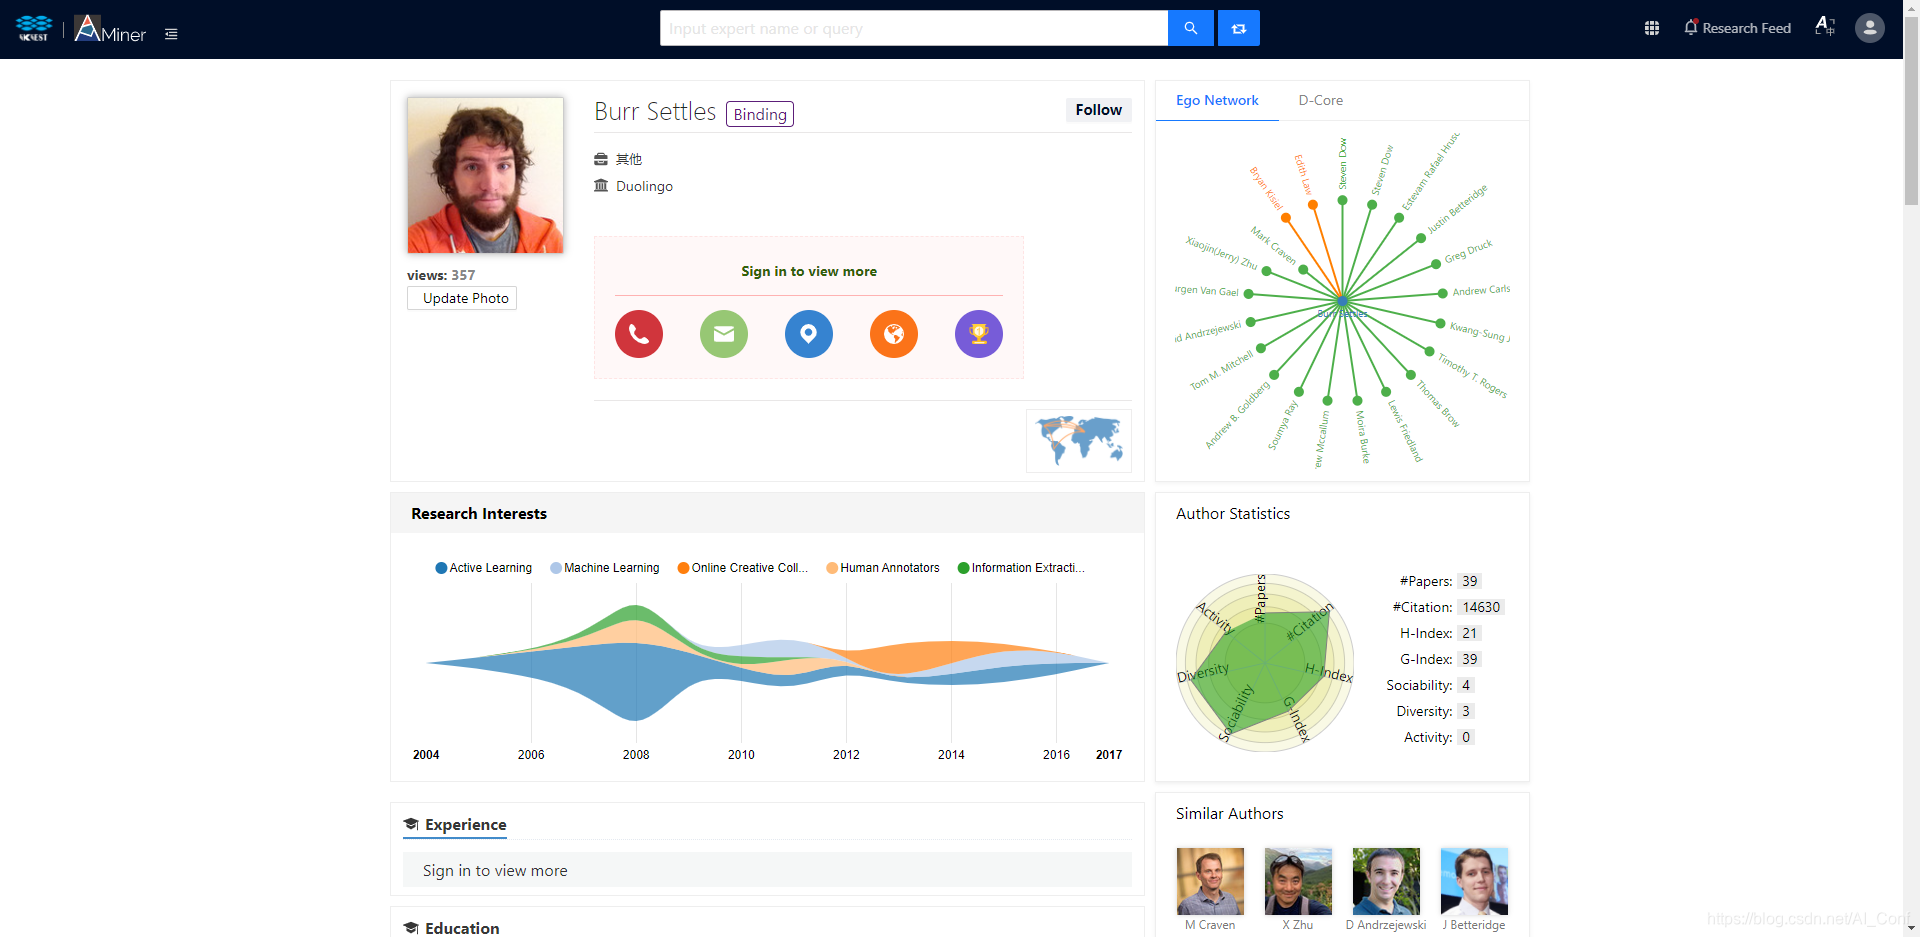The image size is (1920, 937).
Task: Click the blue search magnifier button
Action: [x=1190, y=28]
